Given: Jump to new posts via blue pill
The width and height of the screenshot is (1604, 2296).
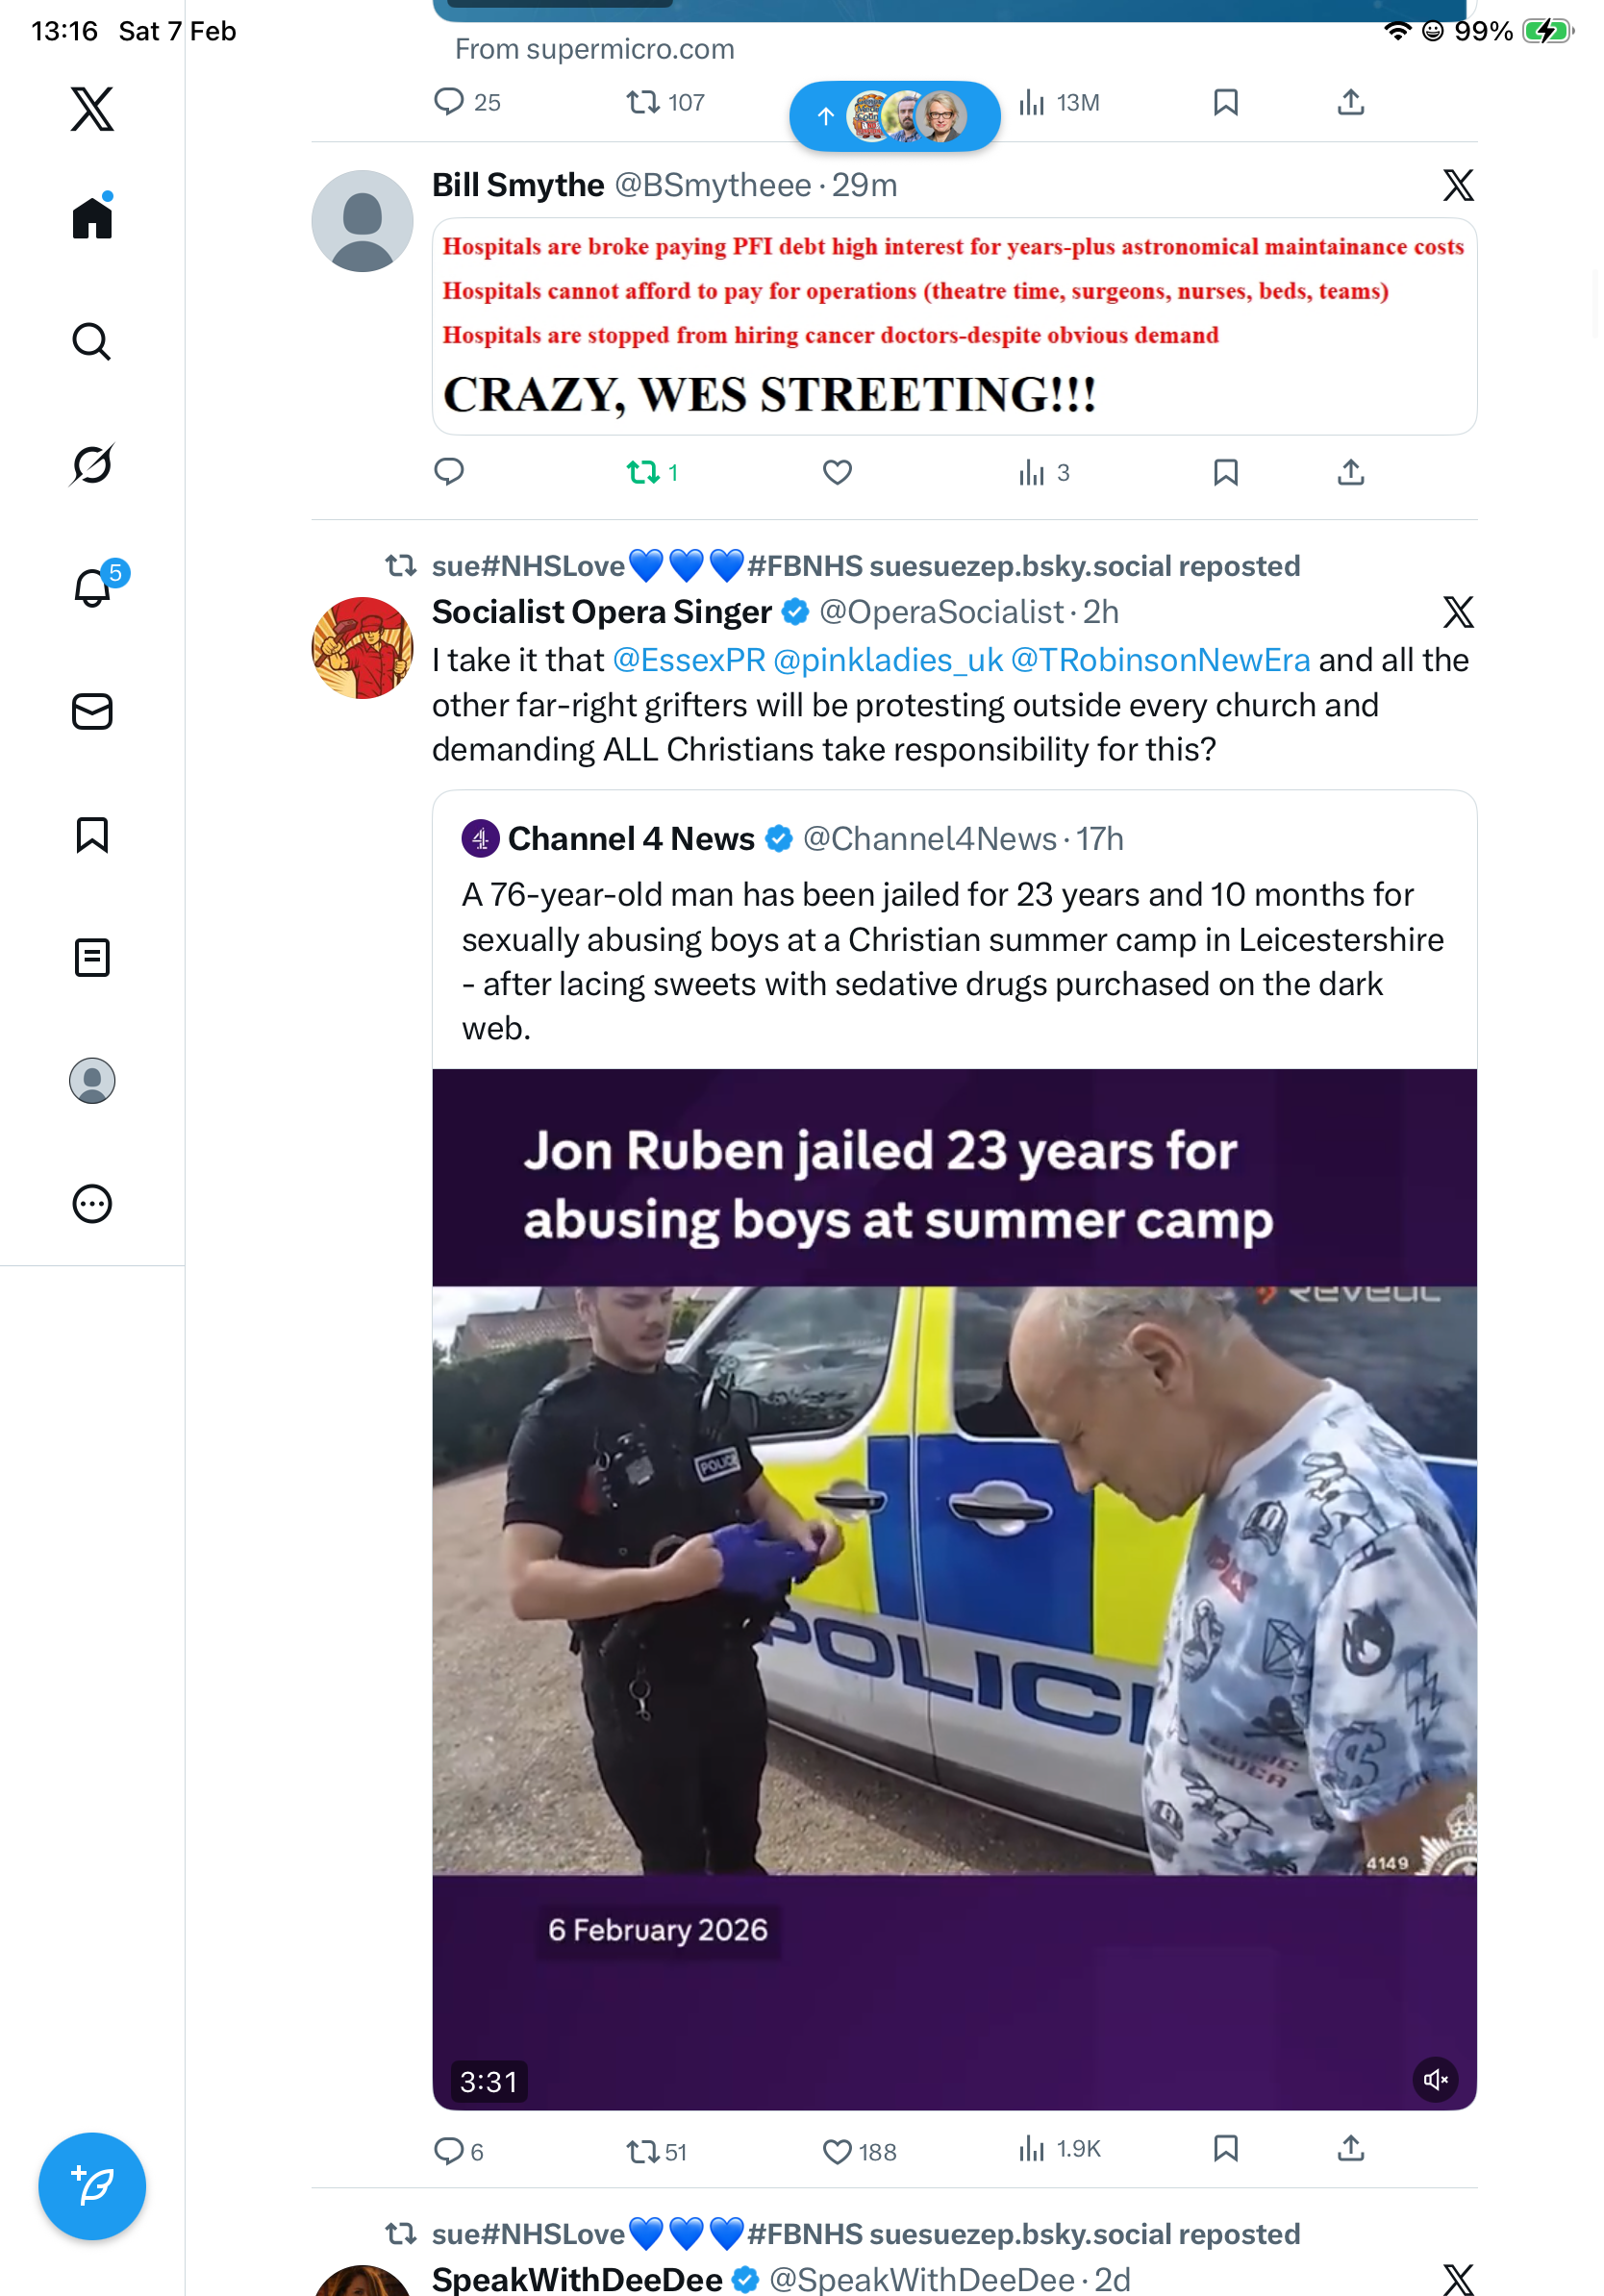Looking at the screenshot, I should 894,116.
